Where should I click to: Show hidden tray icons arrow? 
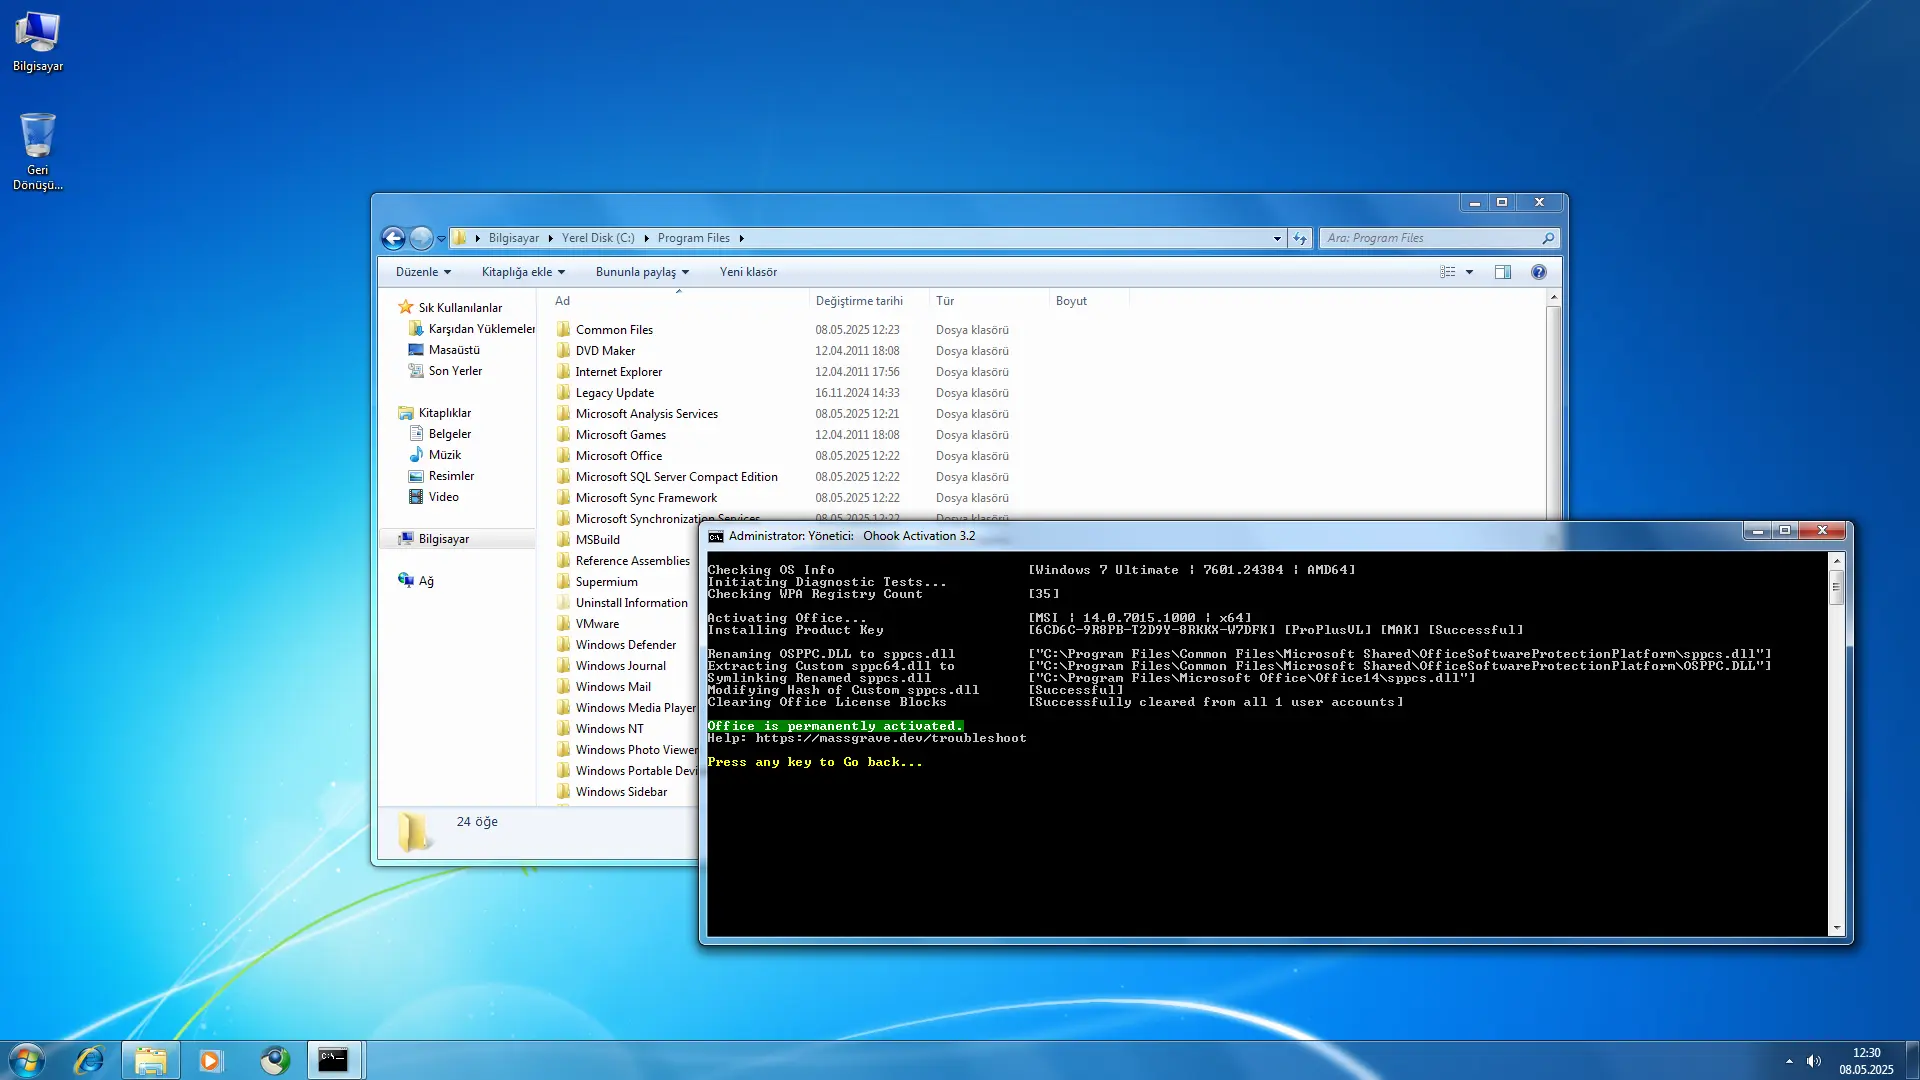pyautogui.click(x=1789, y=1061)
